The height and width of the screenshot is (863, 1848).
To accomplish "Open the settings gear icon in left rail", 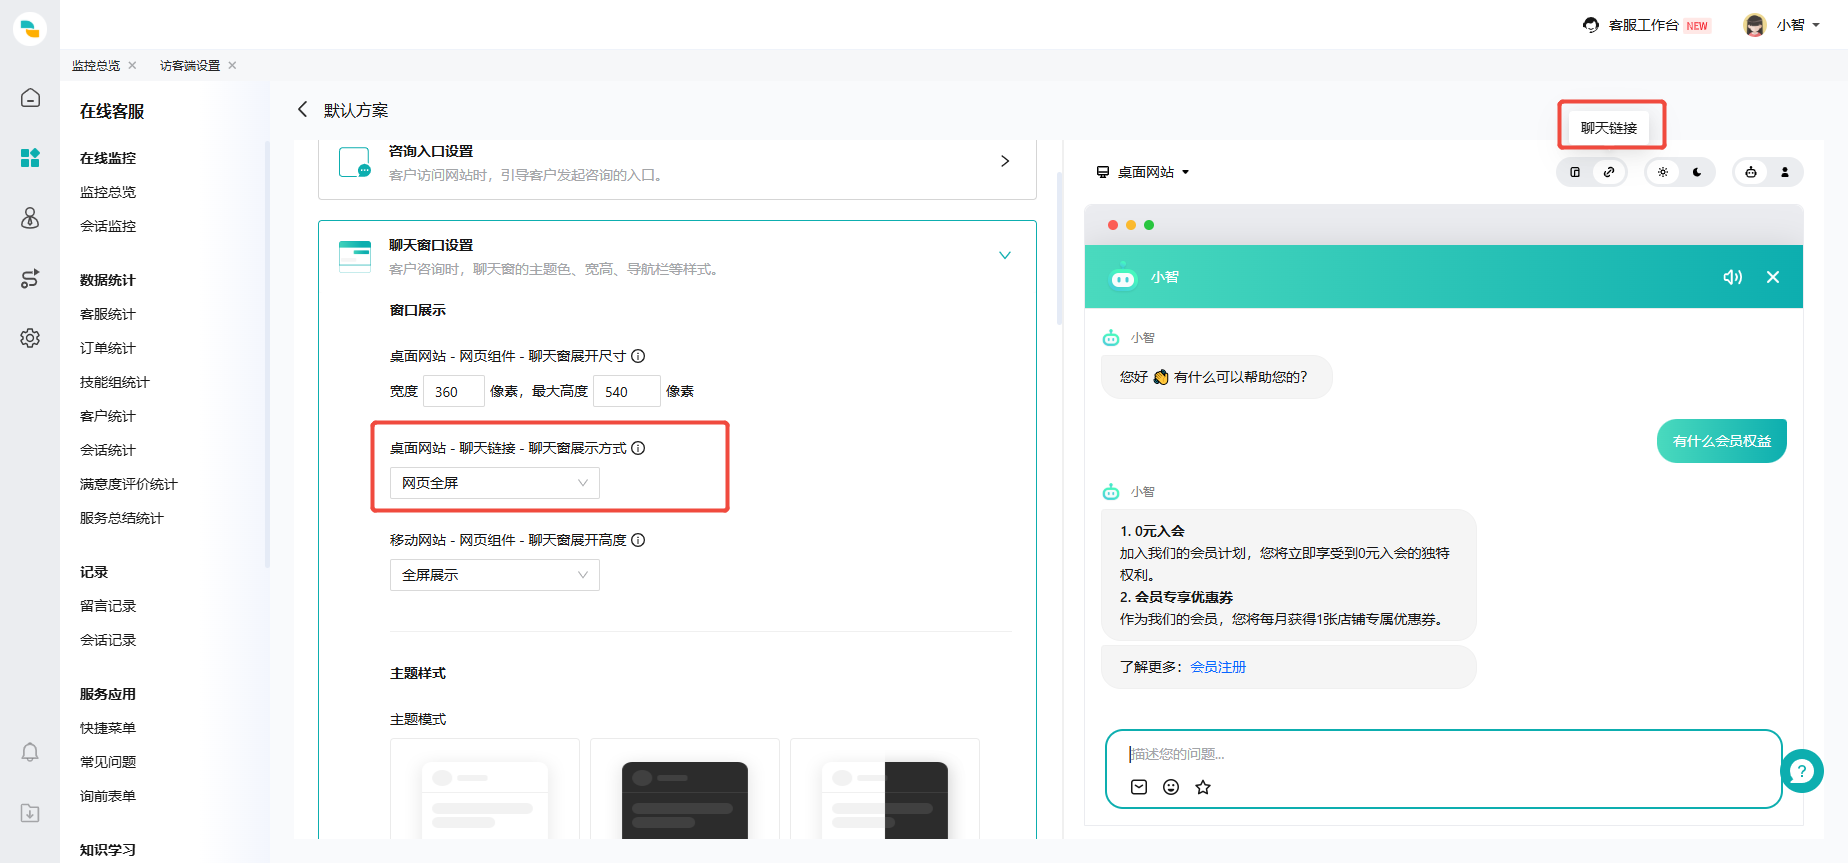I will click(x=30, y=338).
